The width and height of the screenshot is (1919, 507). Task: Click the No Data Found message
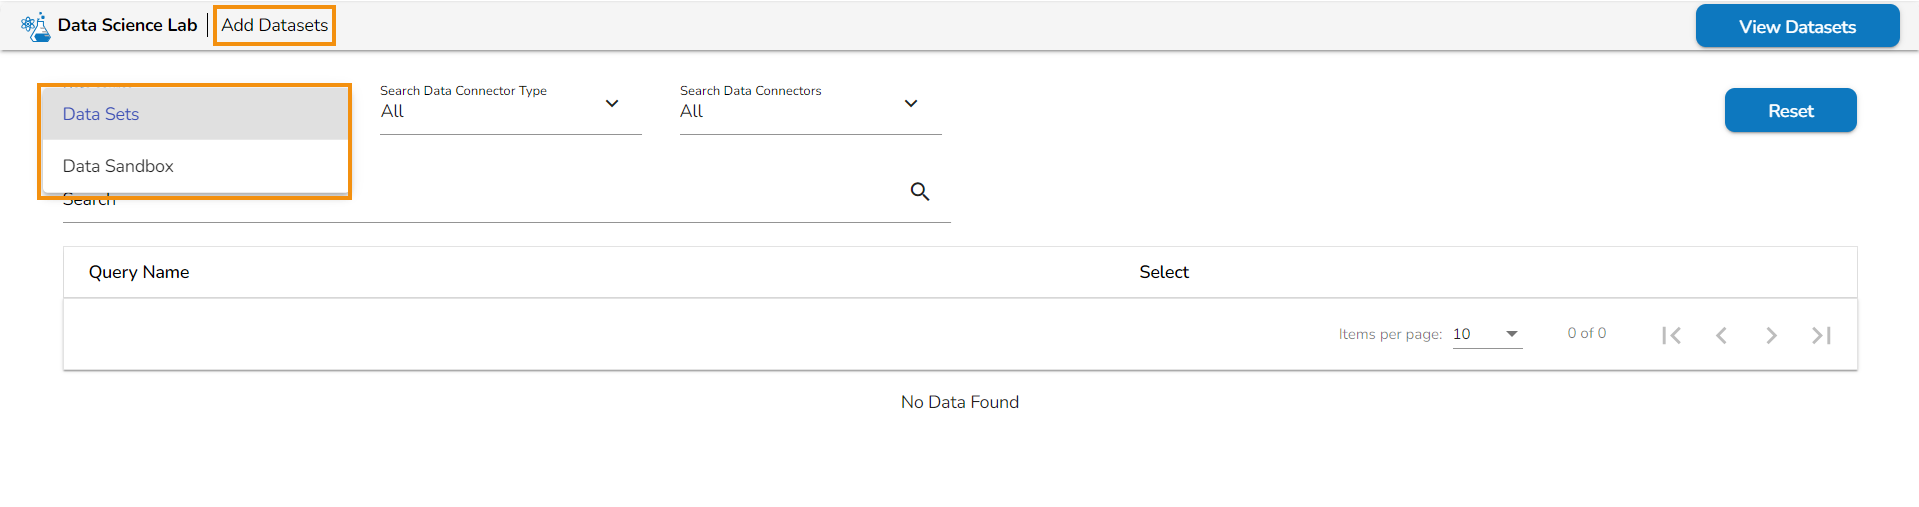[x=960, y=402]
